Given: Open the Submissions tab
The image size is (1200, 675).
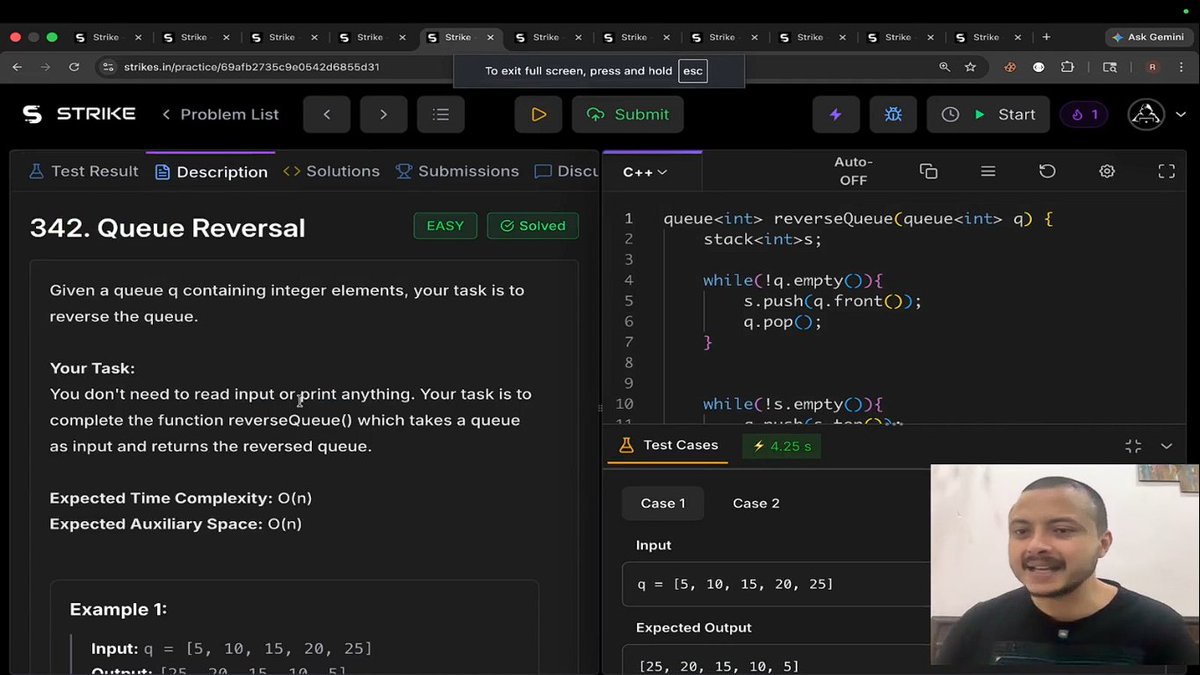Looking at the screenshot, I should pyautogui.click(x=457, y=171).
